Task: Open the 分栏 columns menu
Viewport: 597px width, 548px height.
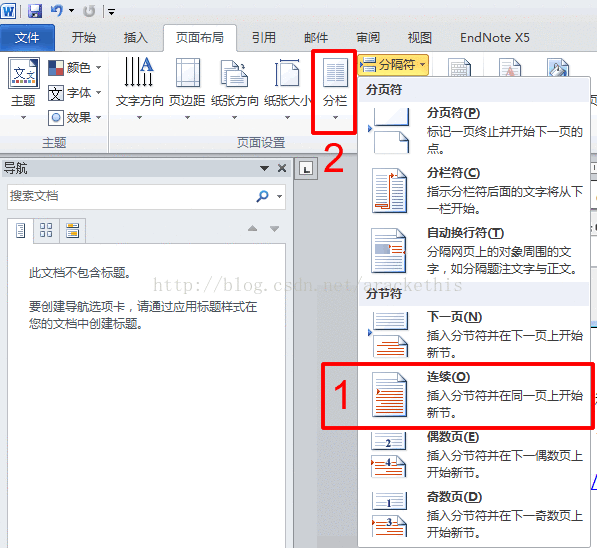Action: pyautogui.click(x=335, y=88)
